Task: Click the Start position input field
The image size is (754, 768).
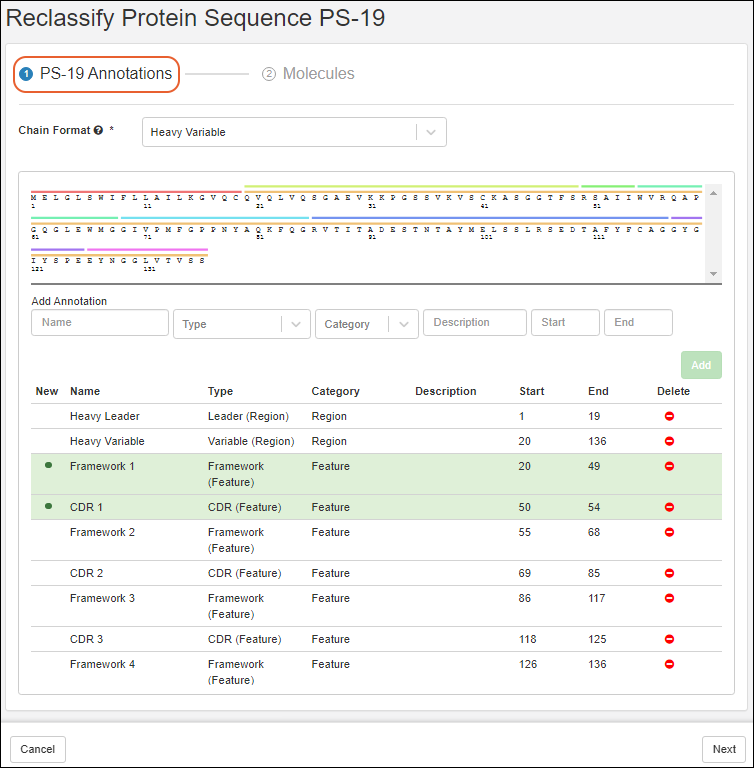Action: click(x=565, y=323)
